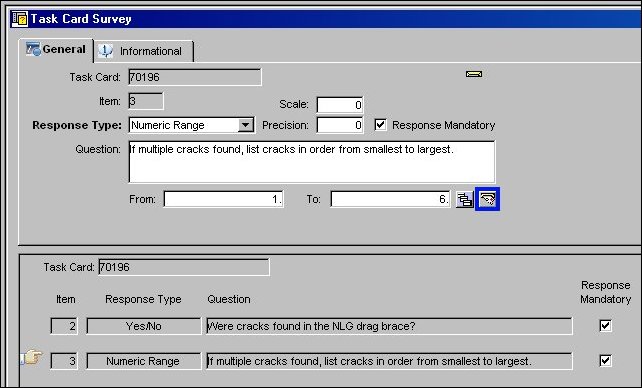The width and height of the screenshot is (642, 388).
Task: Open the Response Type dropdown arrow
Action: pyautogui.click(x=245, y=125)
